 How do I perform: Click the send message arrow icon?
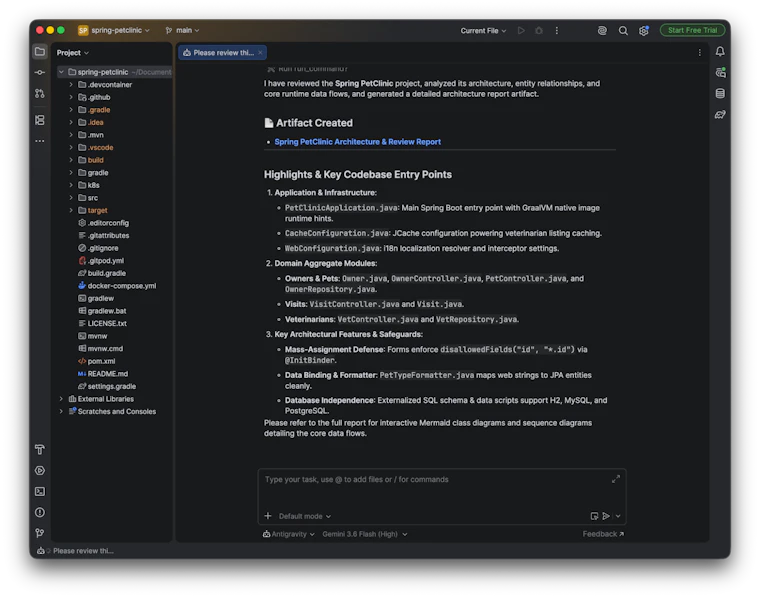(606, 516)
